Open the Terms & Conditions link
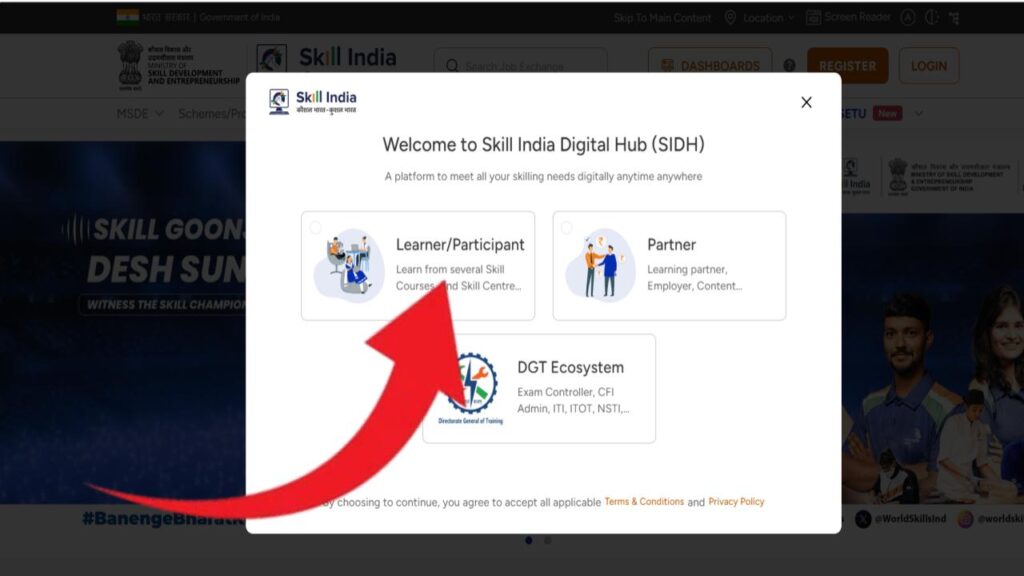1024x576 pixels. coord(645,502)
